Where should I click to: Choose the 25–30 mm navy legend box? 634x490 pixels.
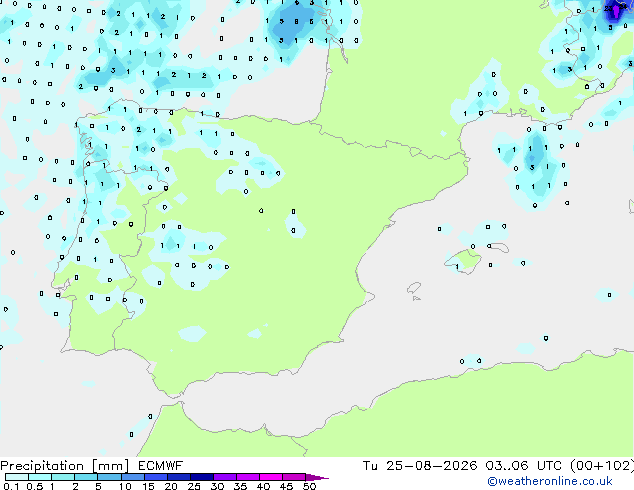pos(201,477)
